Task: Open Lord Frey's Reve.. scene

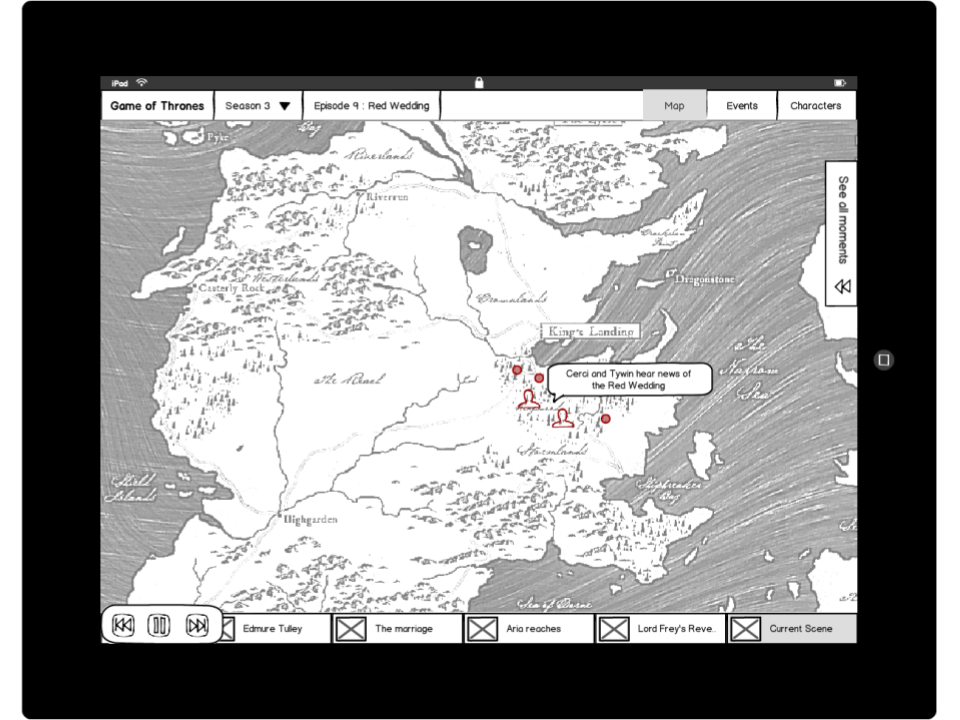Action: point(661,628)
